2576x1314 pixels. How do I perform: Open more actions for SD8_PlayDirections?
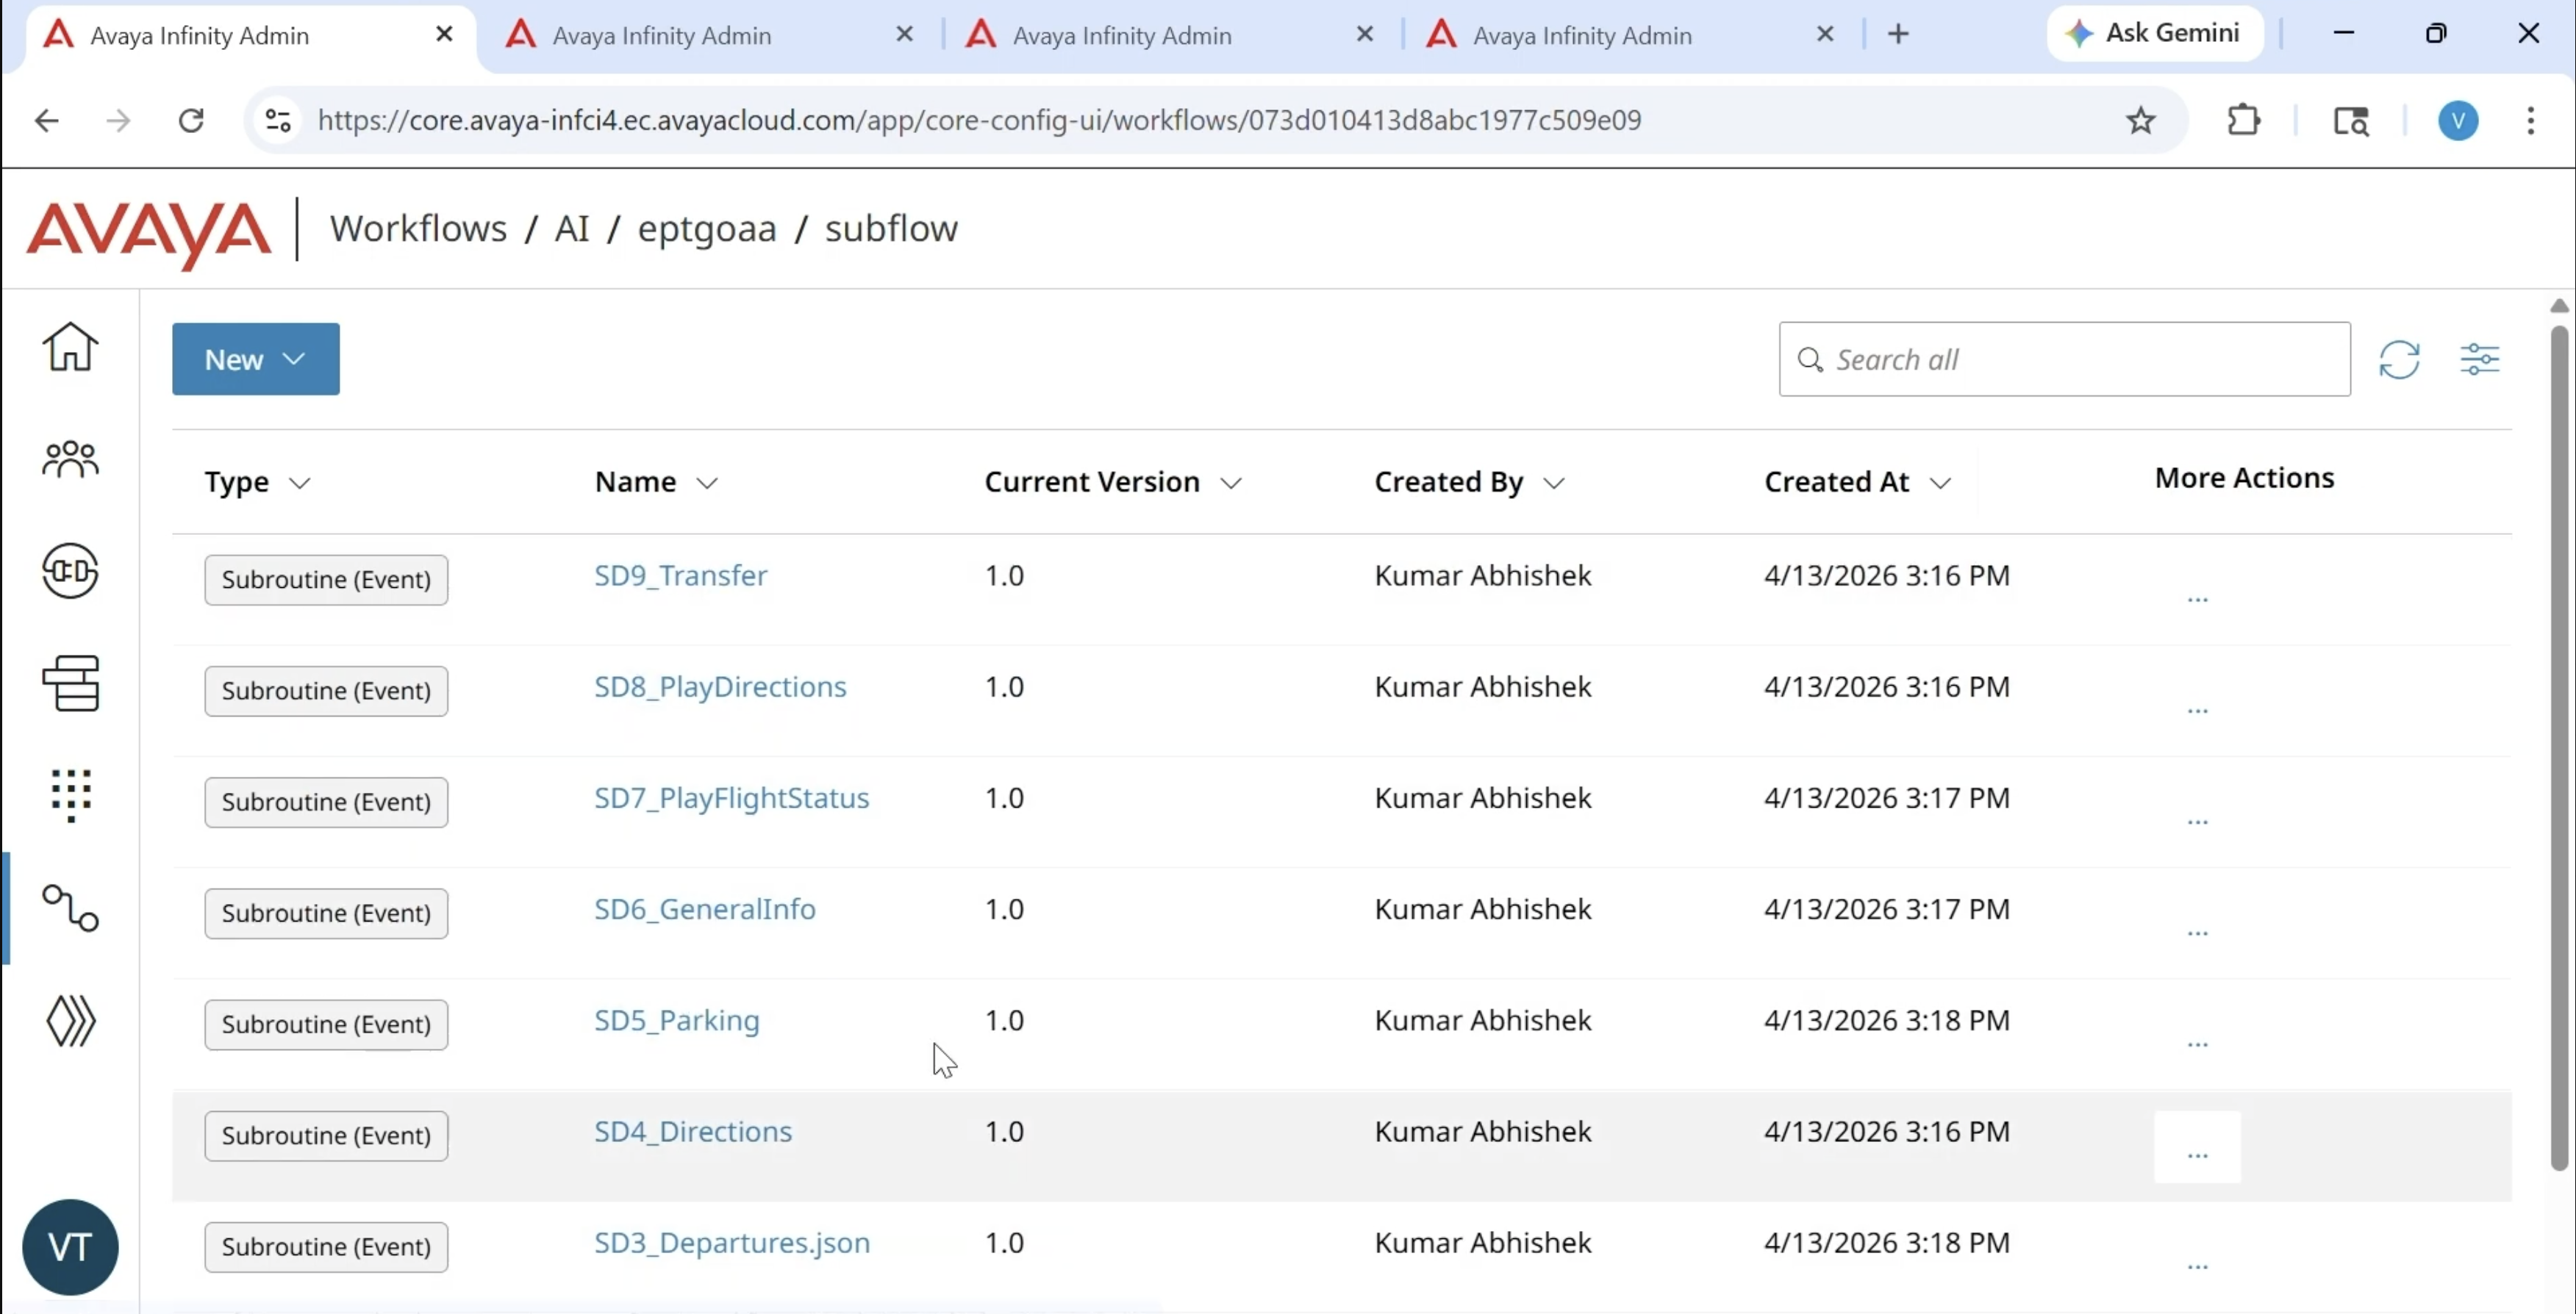point(2197,710)
